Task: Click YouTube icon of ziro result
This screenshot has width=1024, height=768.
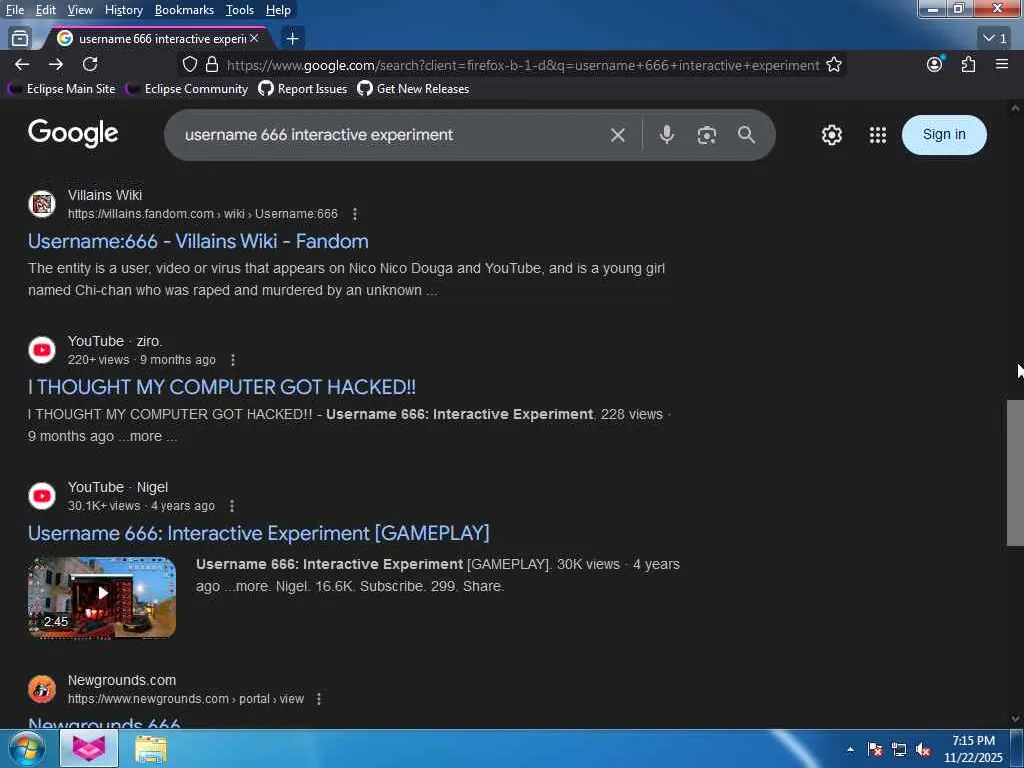Action: pyautogui.click(x=42, y=350)
